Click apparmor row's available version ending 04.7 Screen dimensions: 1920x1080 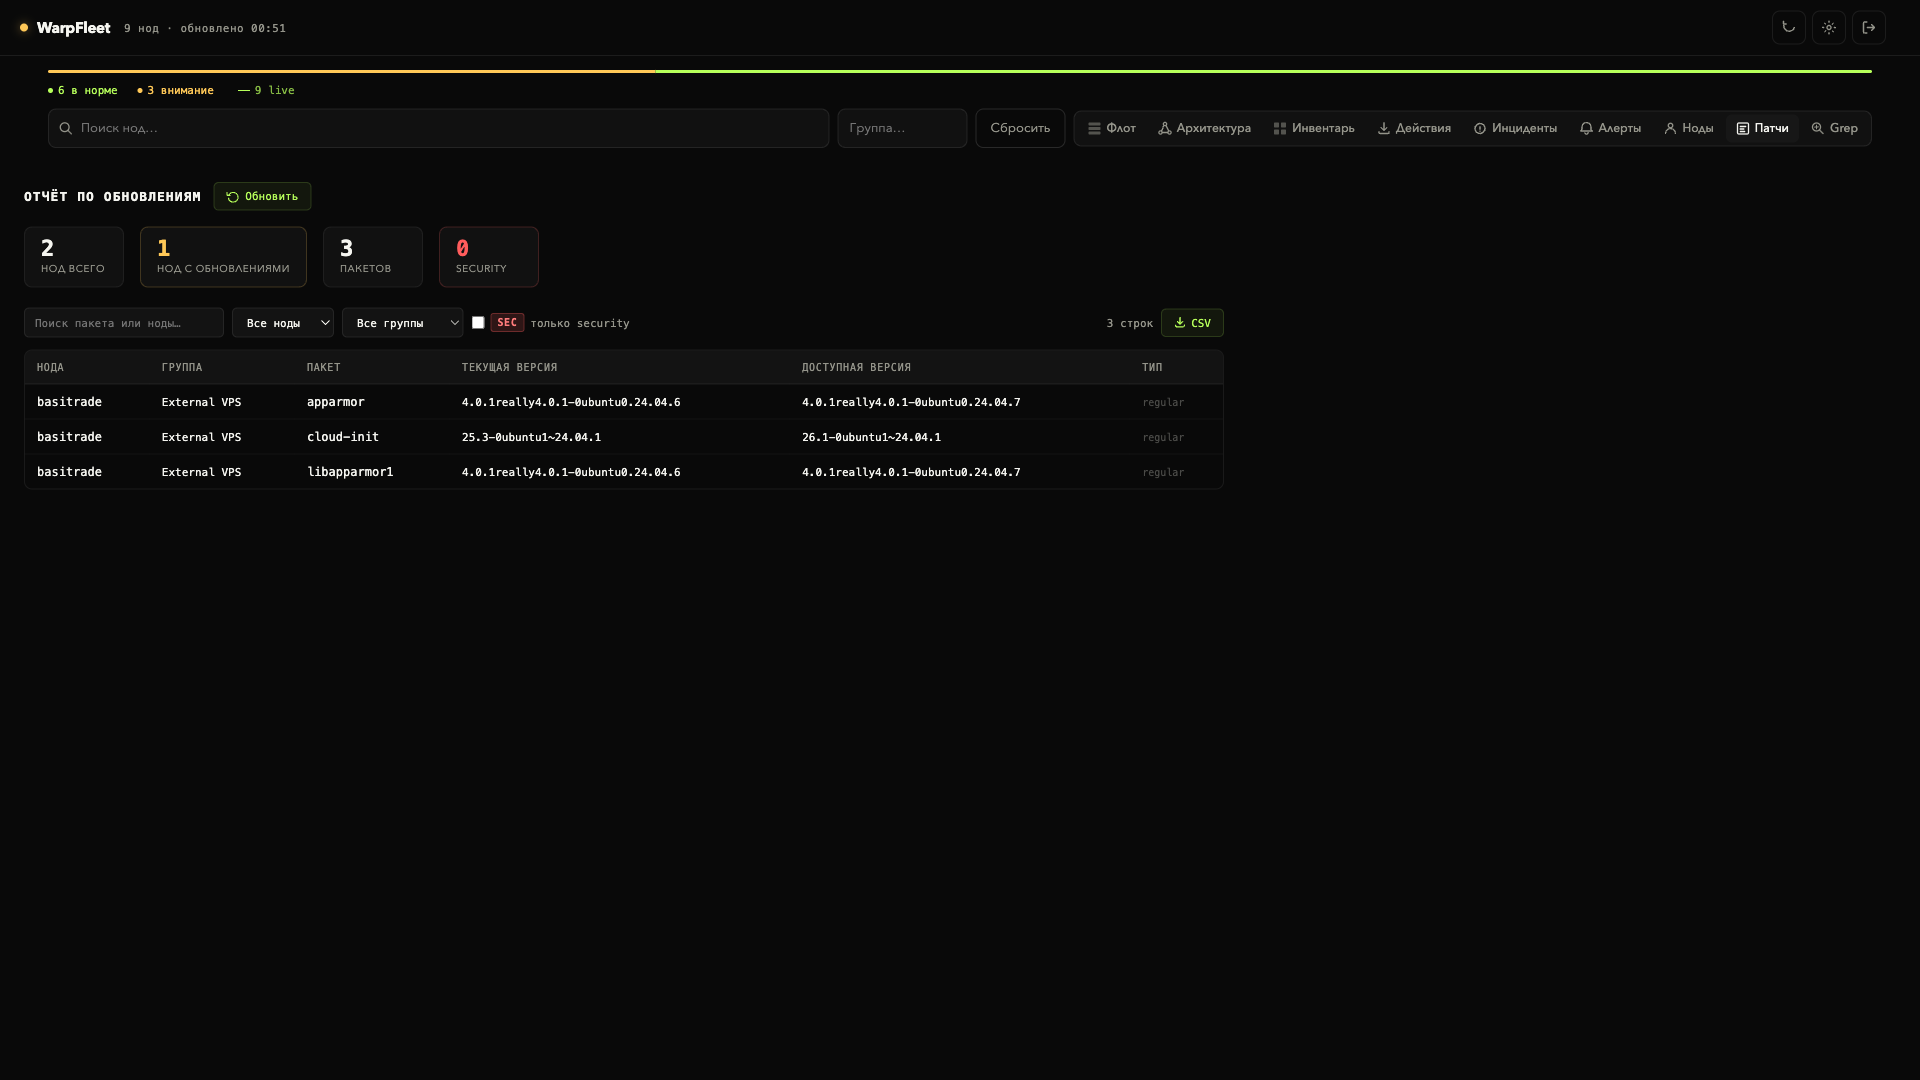(x=911, y=402)
